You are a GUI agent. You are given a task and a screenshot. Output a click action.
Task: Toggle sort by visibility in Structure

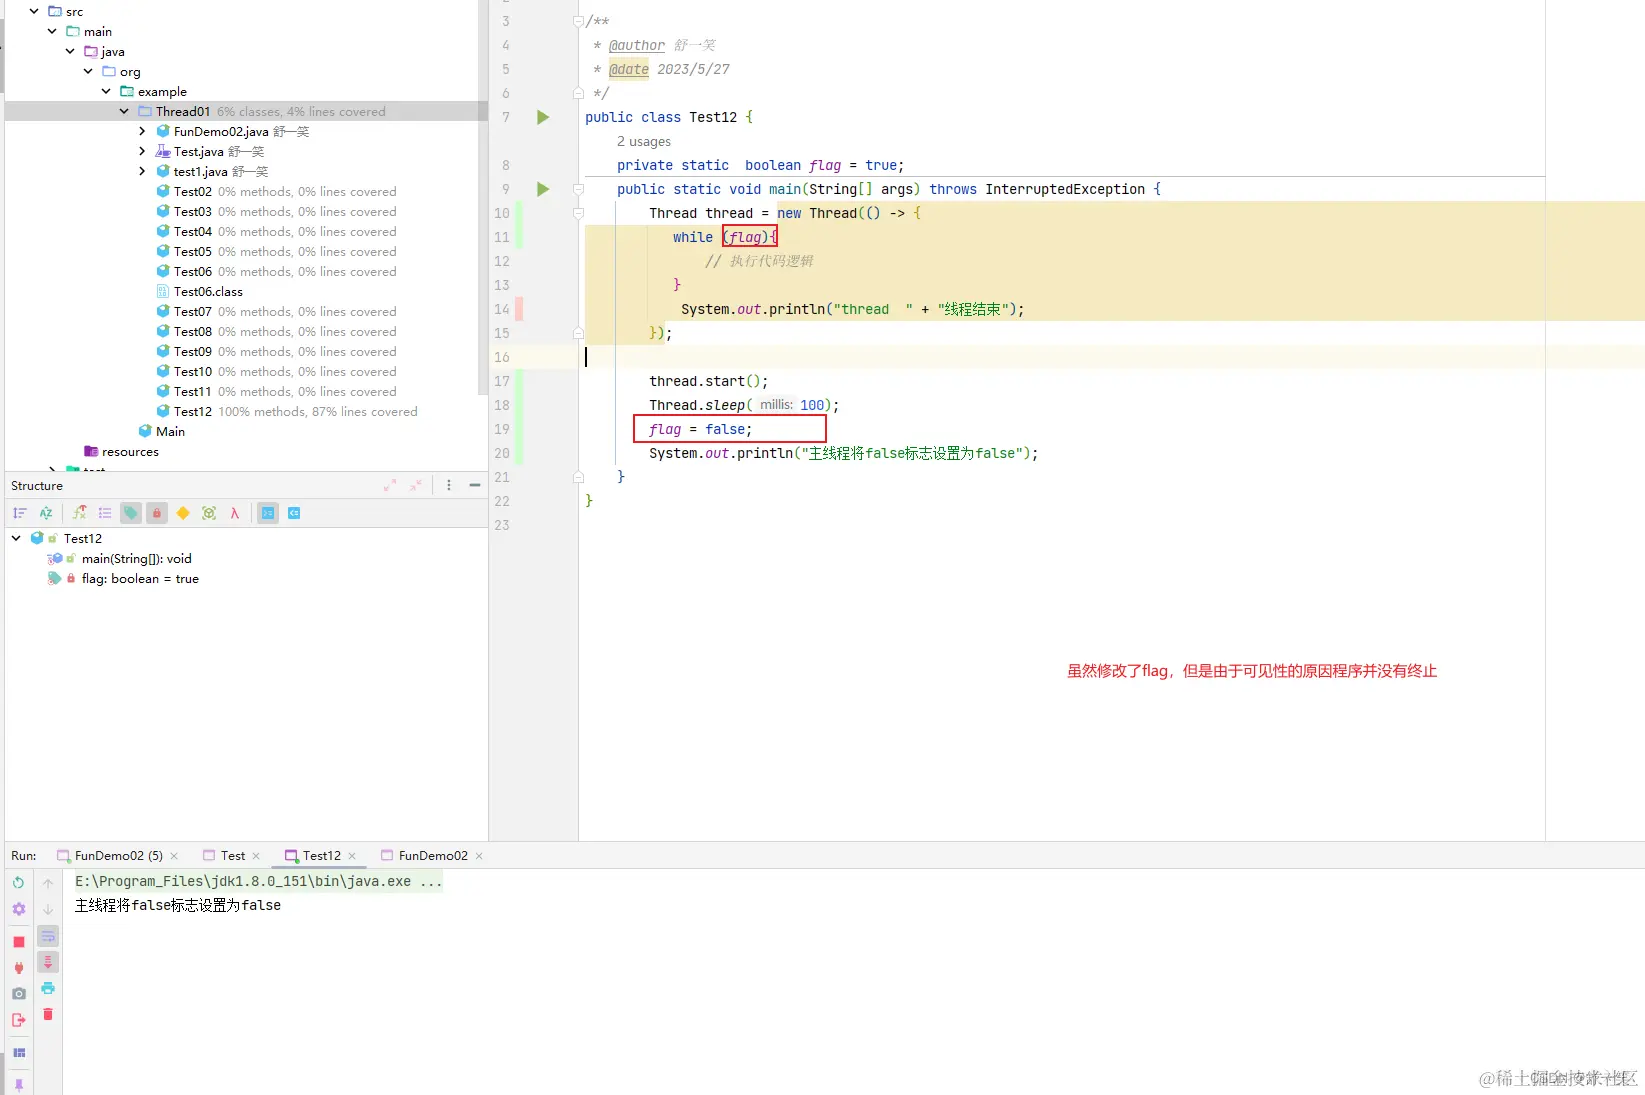(20, 513)
